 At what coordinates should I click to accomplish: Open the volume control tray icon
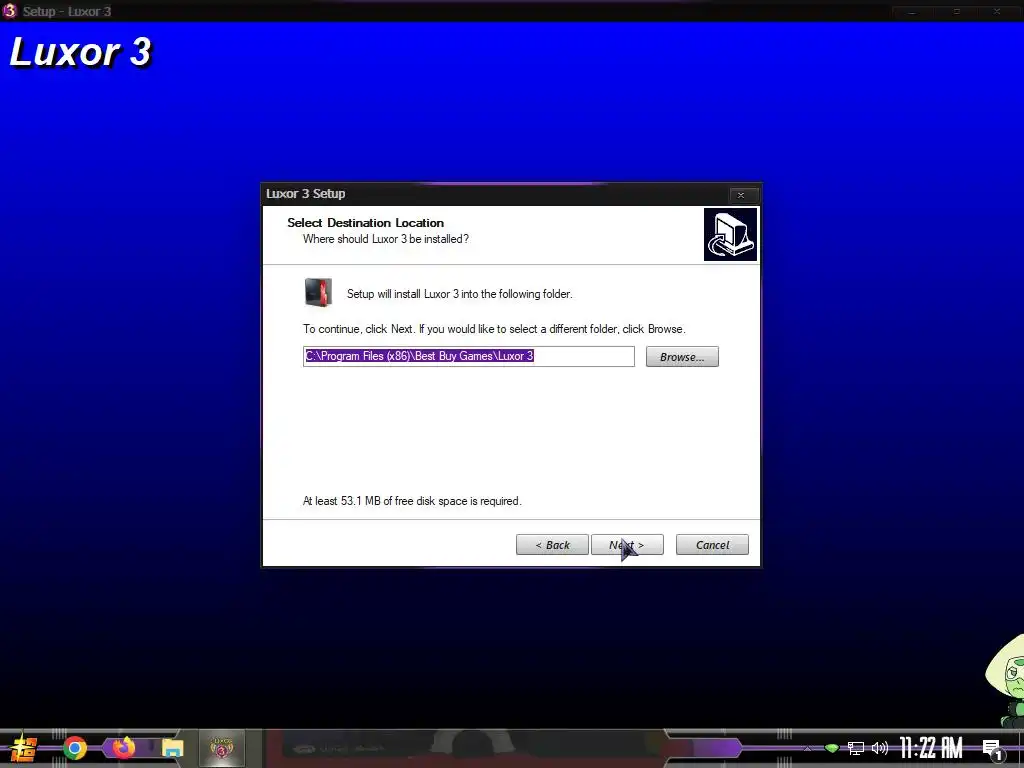[x=880, y=748]
